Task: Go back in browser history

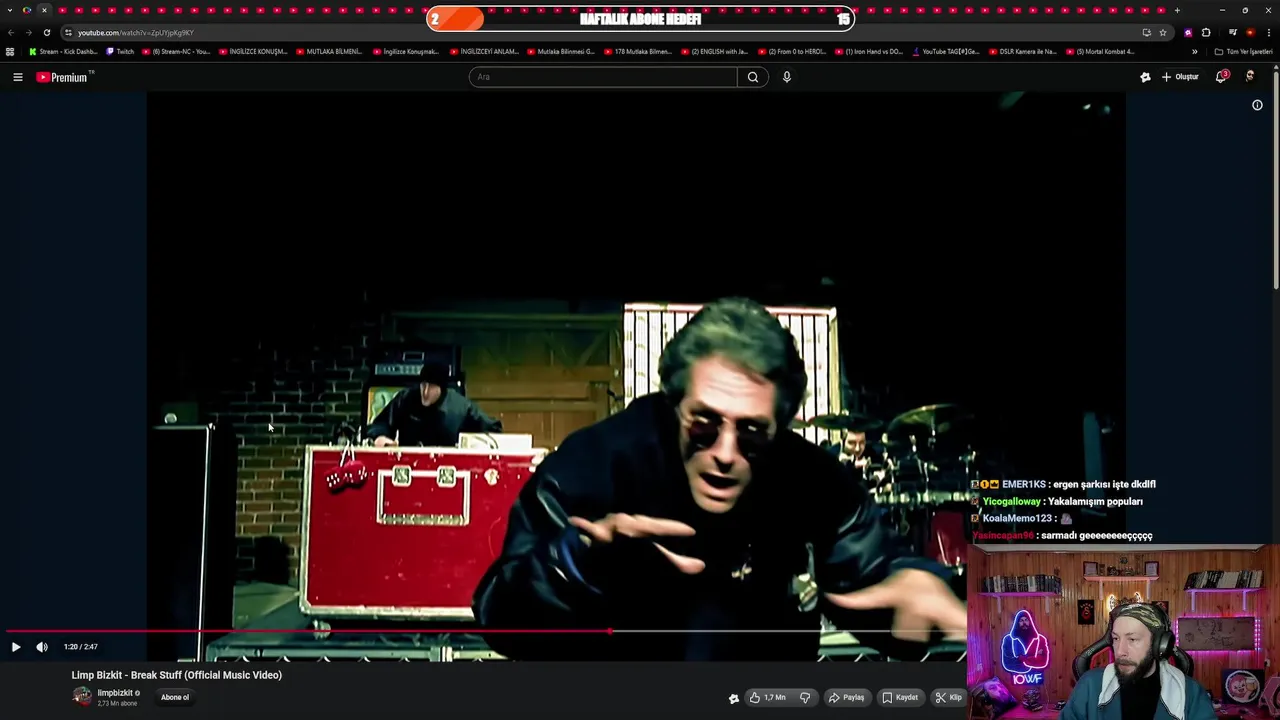Action: pos(11,33)
